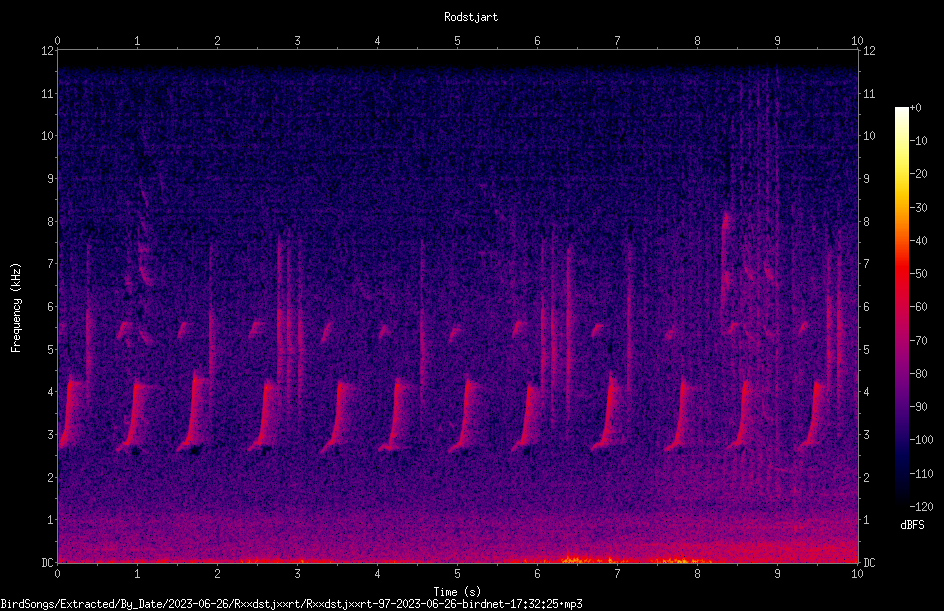The width and height of the screenshot is (944, 611).
Task: Click the 7 tick on the bottom time axis
Action: 617,574
